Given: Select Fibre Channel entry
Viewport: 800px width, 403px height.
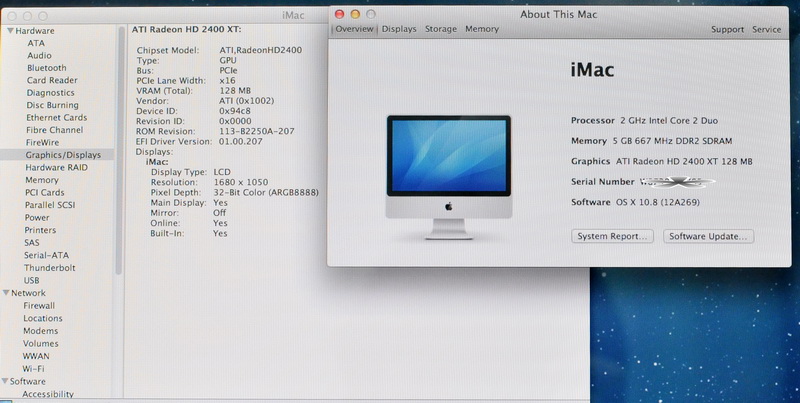Looking at the screenshot, I should (x=55, y=130).
